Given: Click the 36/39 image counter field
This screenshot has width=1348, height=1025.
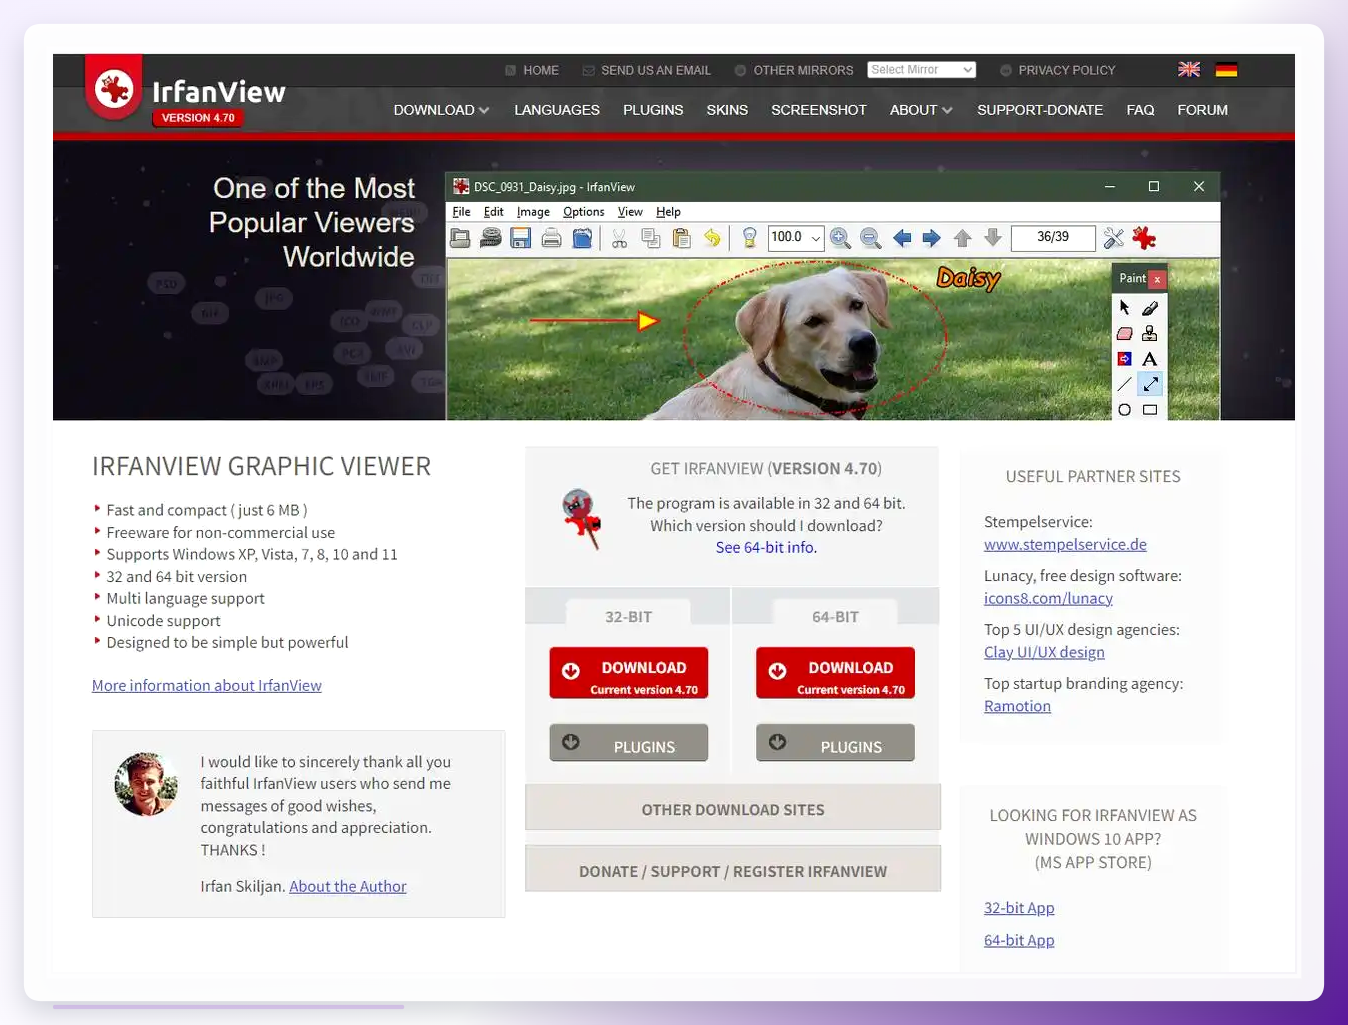Looking at the screenshot, I should click(1053, 238).
